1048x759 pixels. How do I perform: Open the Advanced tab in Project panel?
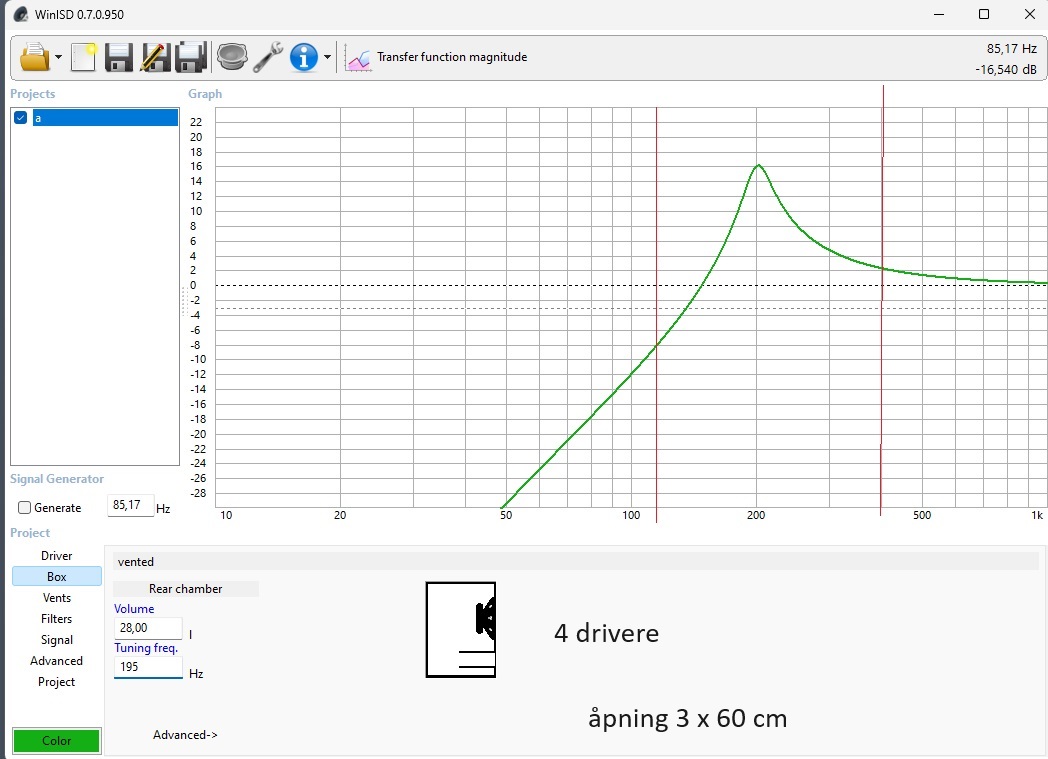(56, 661)
